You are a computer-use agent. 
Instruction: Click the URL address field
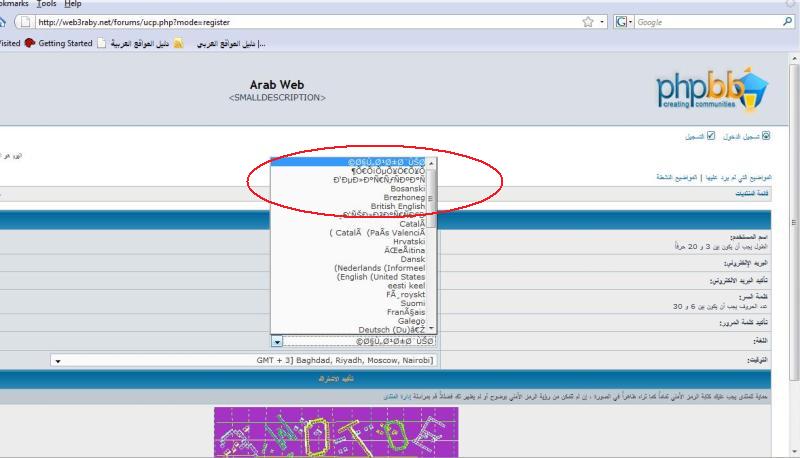[x=300, y=22]
